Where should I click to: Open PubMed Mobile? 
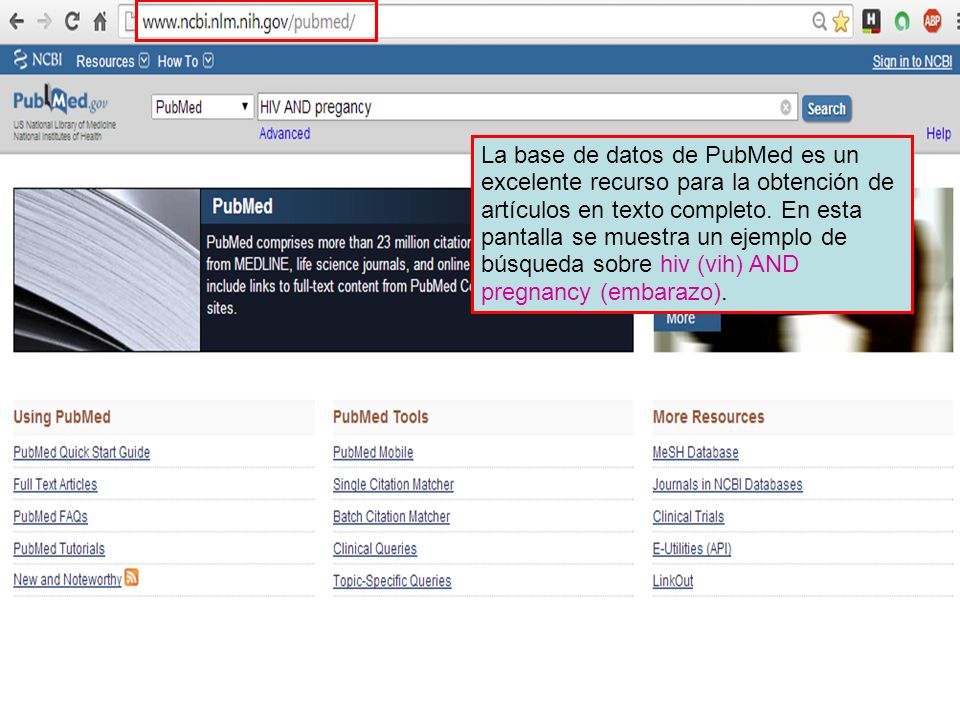(x=373, y=452)
